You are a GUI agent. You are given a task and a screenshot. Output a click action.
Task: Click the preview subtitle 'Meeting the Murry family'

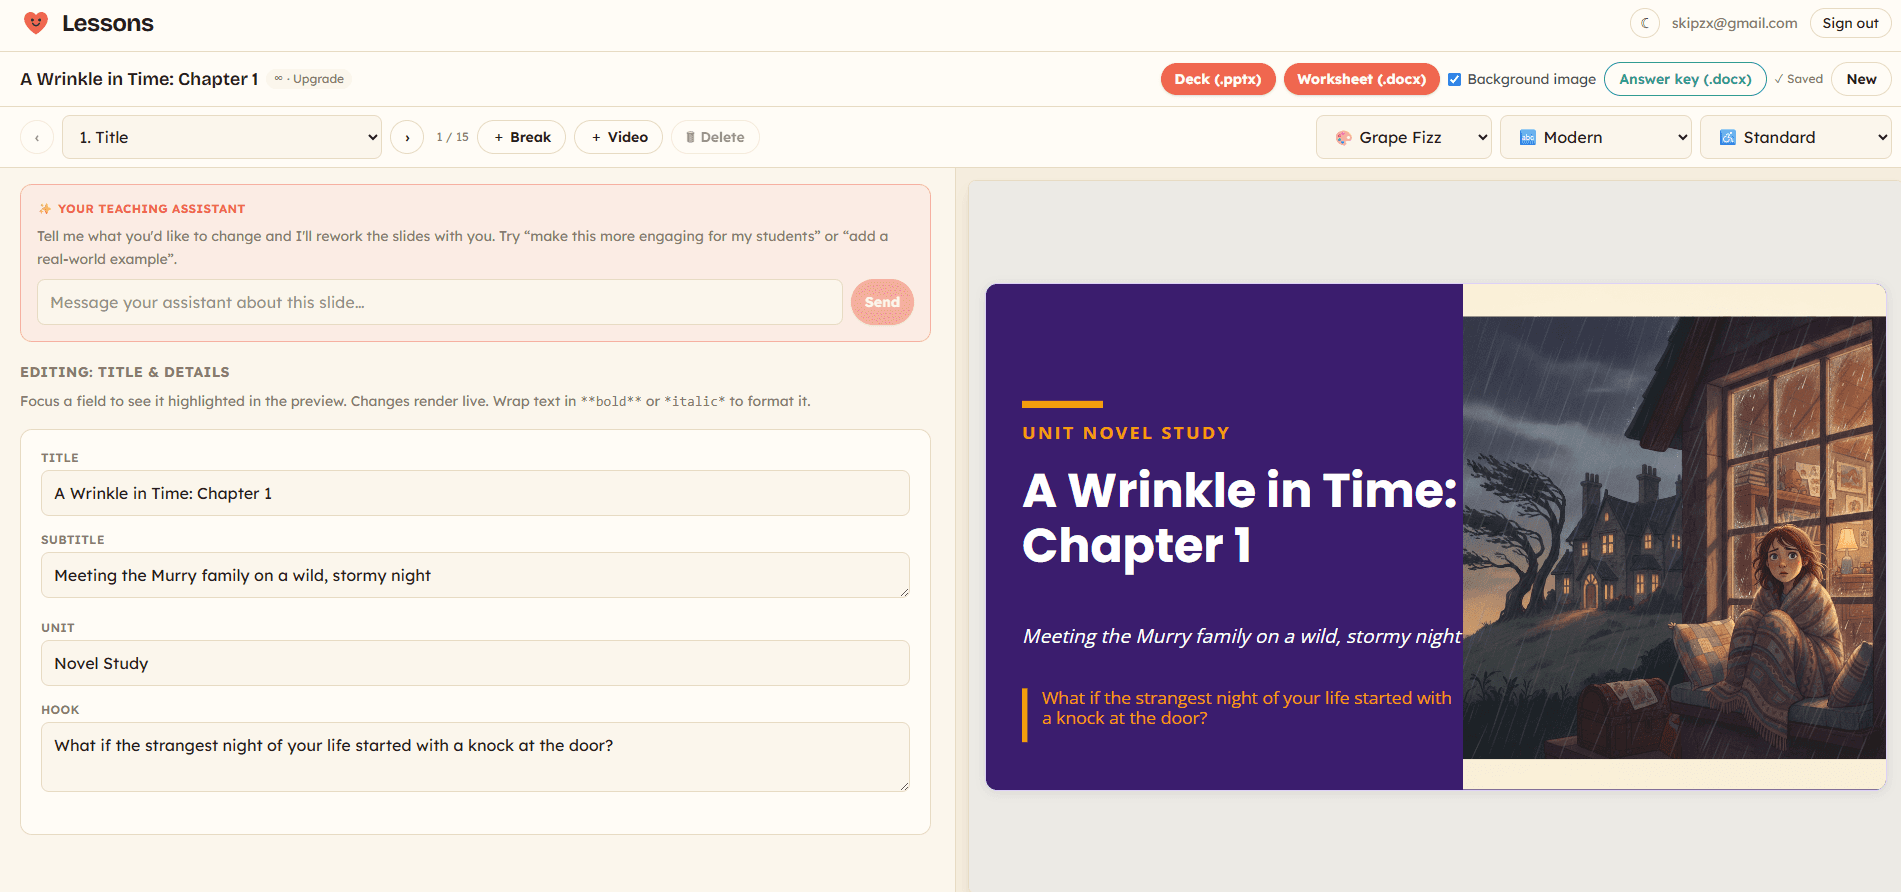(x=1242, y=636)
